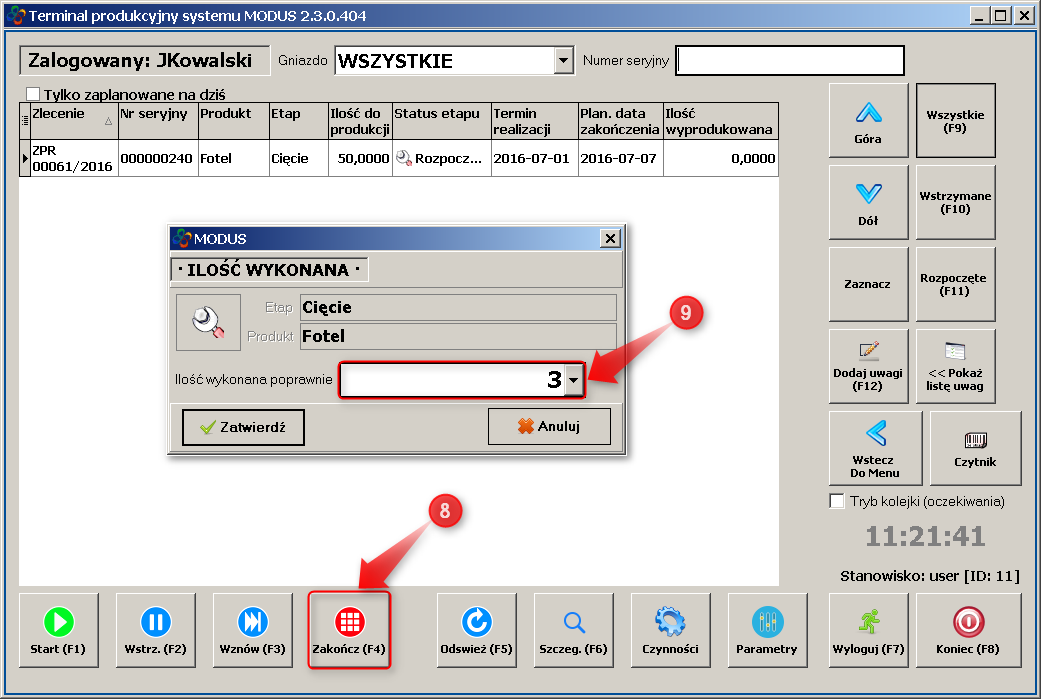Select cell ZPR 00061/2016
Image resolution: width=1041 pixels, height=699 pixels.
74,158
